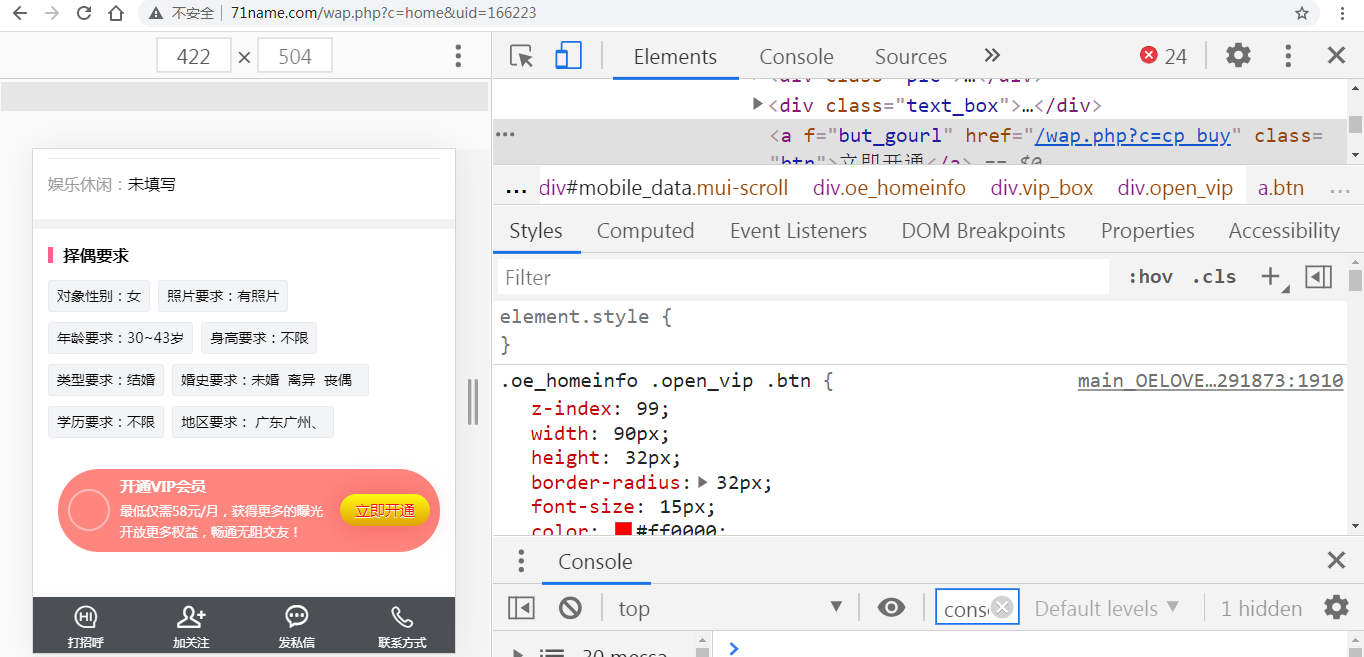1364x657 pixels.
Task: Open DevTools settings gear
Action: click(1238, 56)
